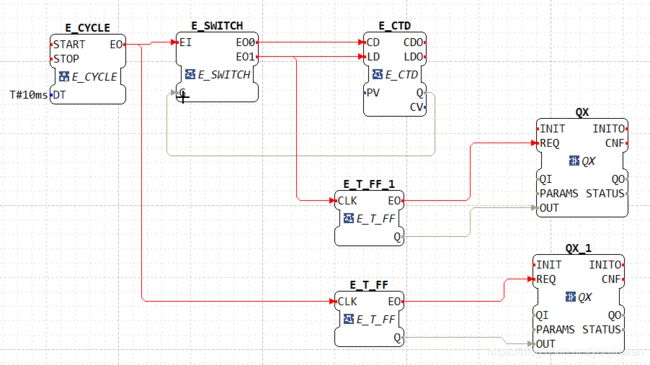Click the EO output of E_T_FF_1

click(394, 201)
